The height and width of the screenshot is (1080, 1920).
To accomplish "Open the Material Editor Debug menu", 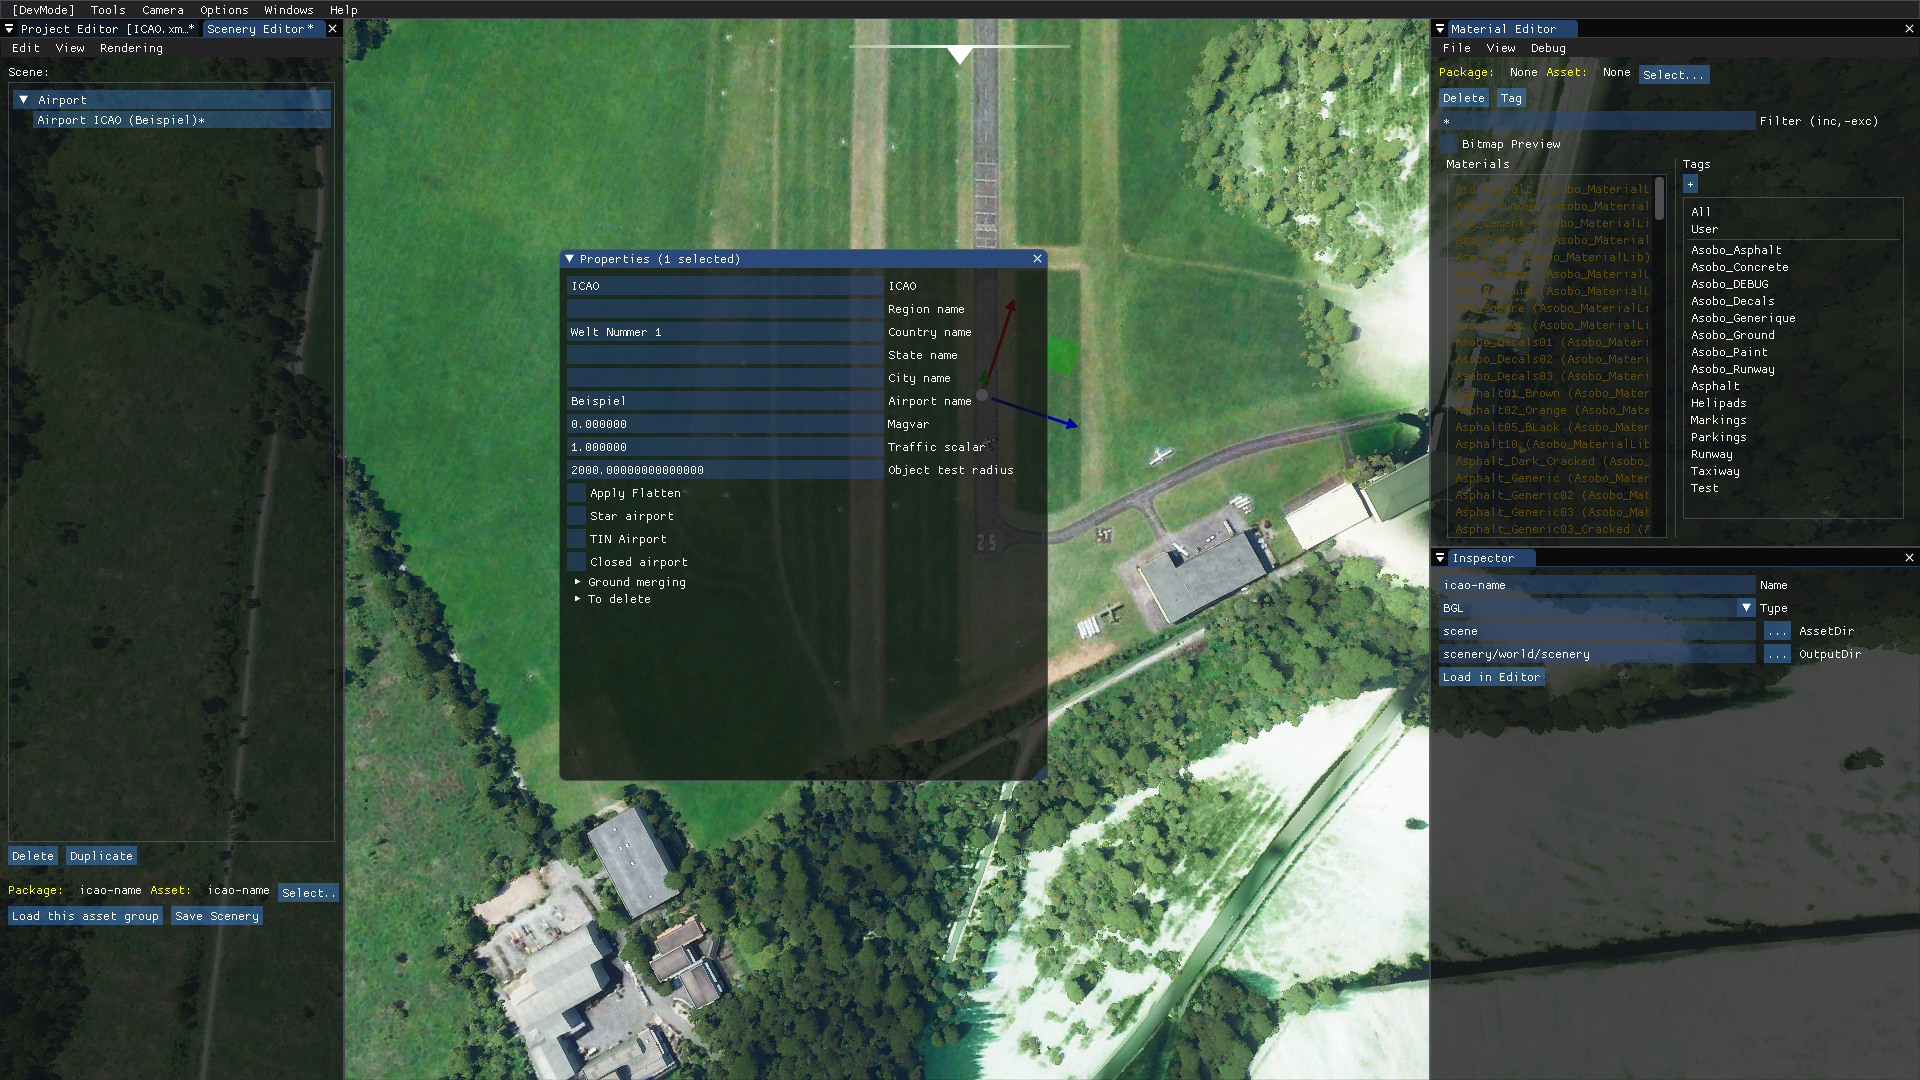I will (x=1548, y=48).
